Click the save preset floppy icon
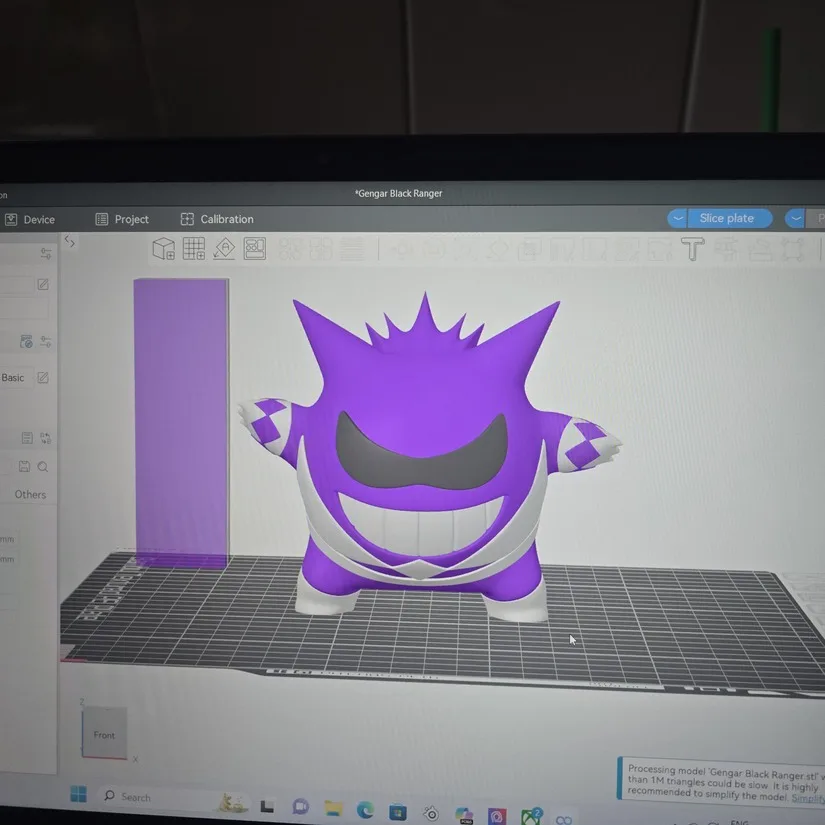Screen dimensions: 825x825 pyautogui.click(x=24, y=466)
